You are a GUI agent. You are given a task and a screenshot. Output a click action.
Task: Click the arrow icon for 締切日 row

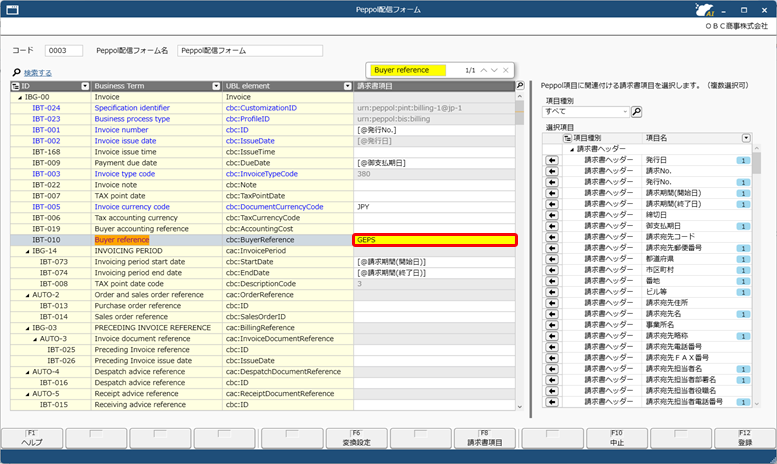point(552,215)
